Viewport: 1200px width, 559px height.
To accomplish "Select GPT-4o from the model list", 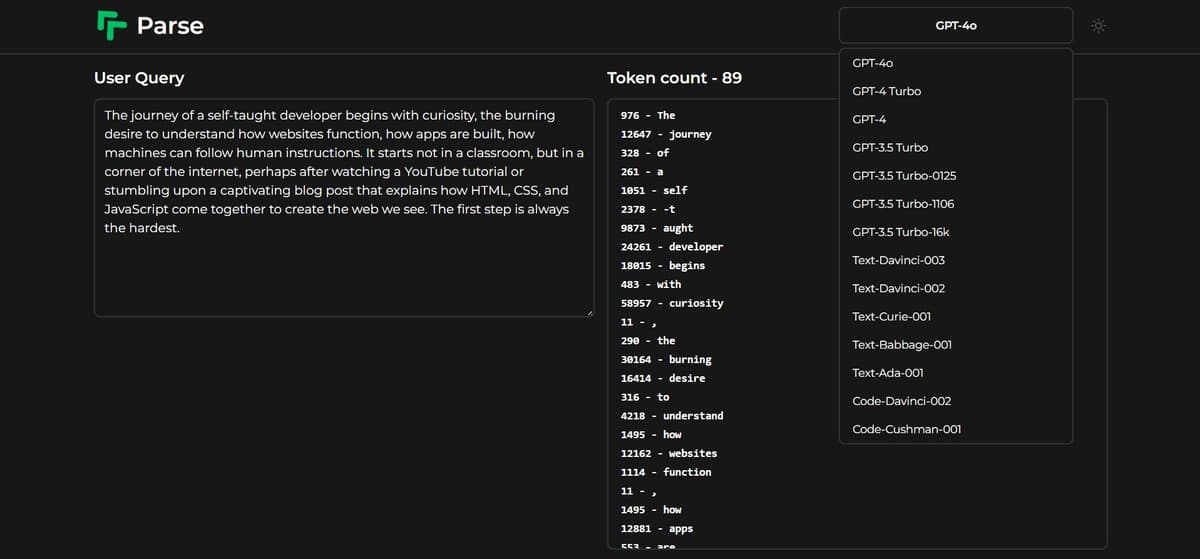I will pos(872,63).
